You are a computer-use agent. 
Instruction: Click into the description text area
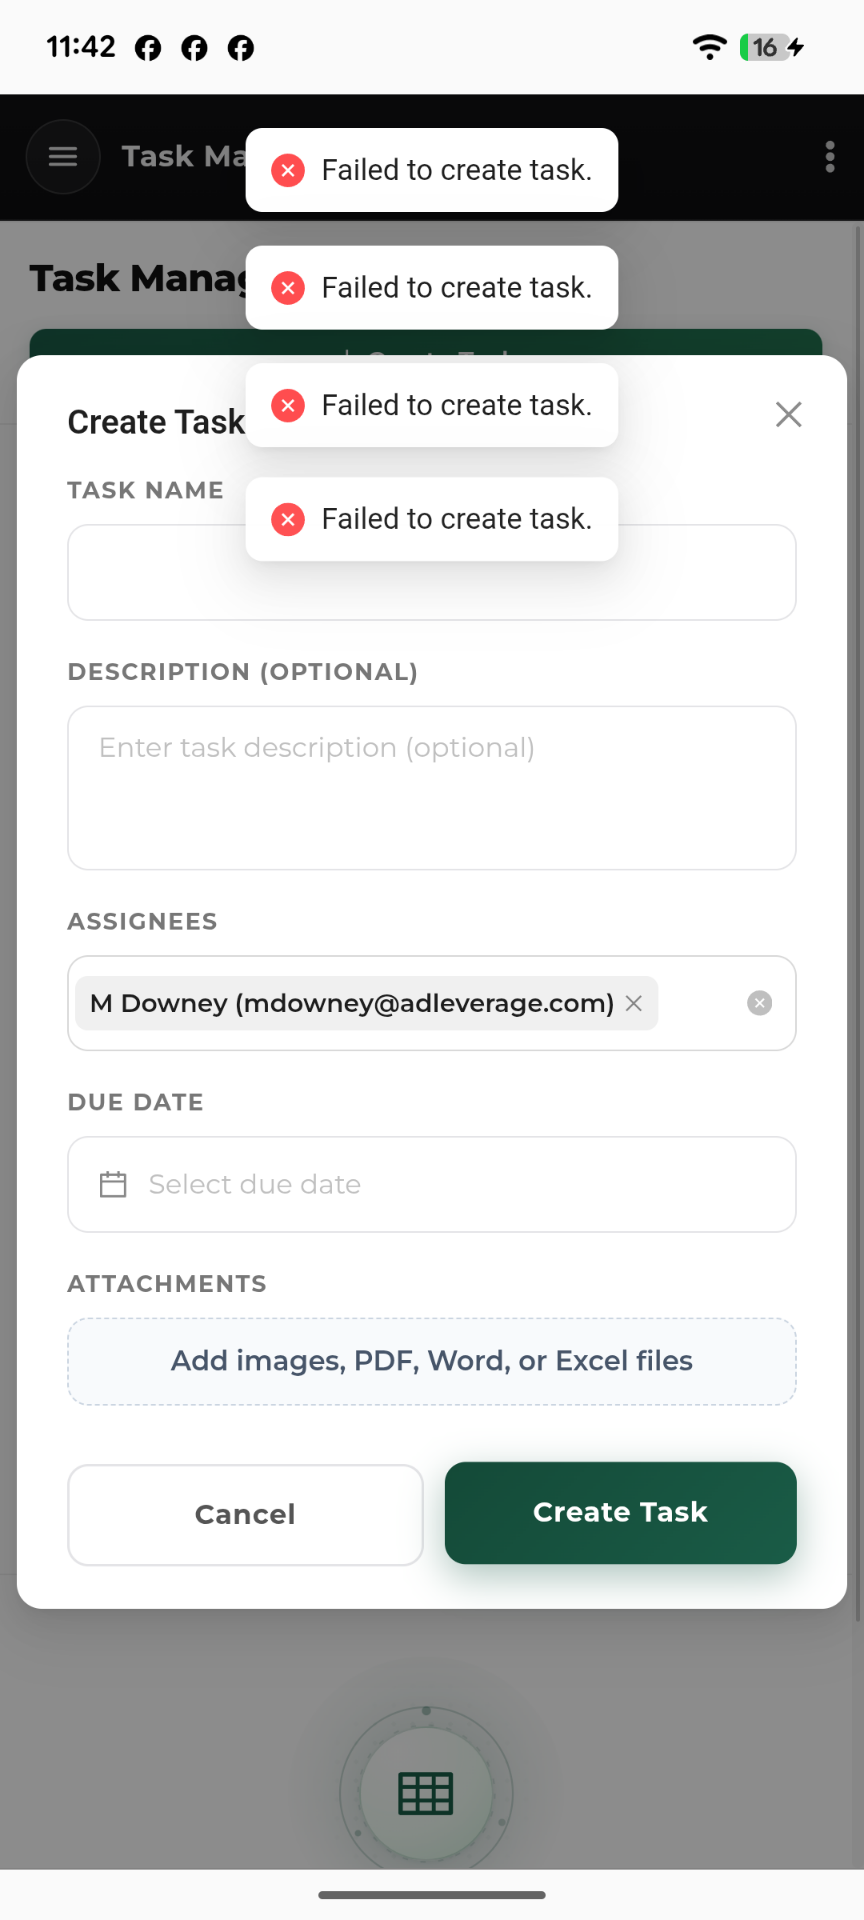432,788
